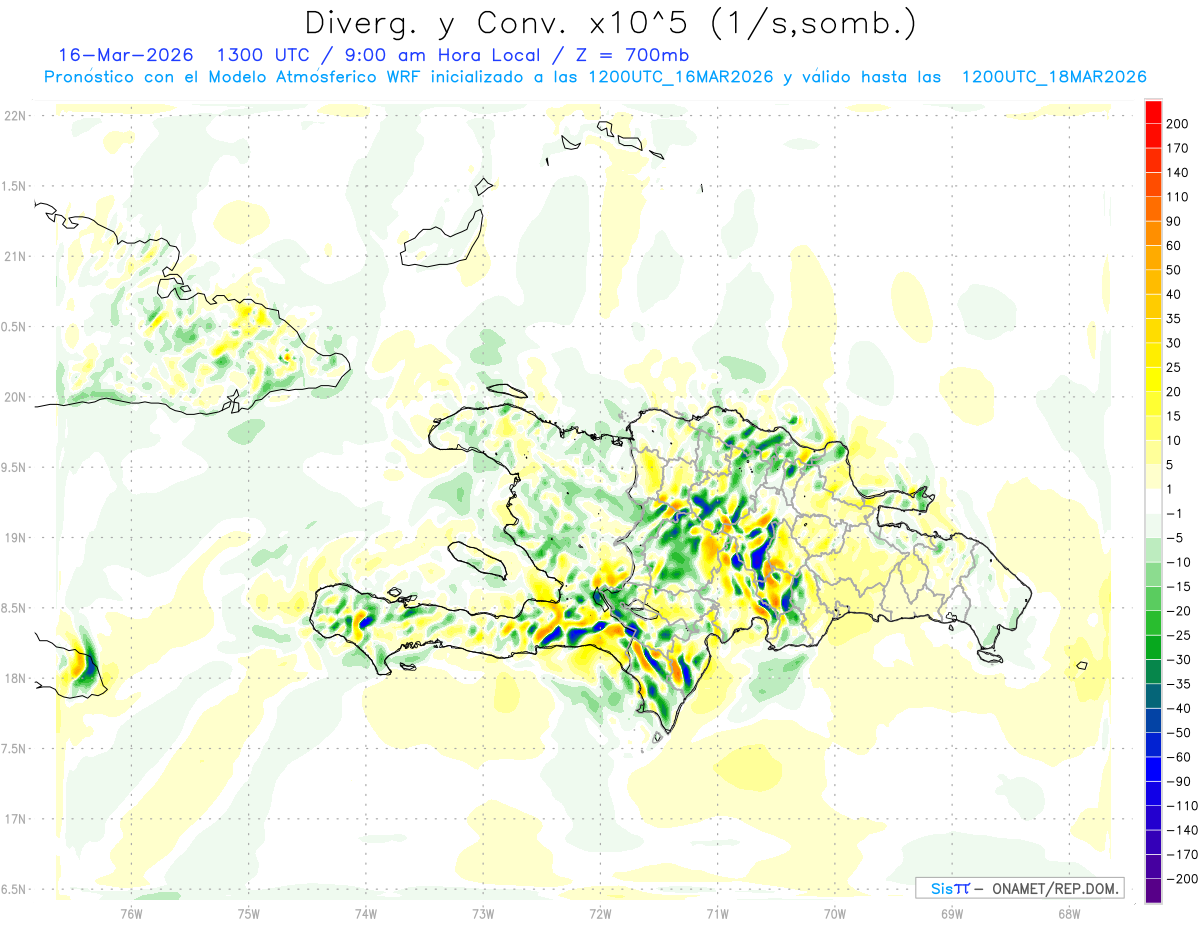Image resolution: width=1200 pixels, height=927 pixels.
Task: Click the ONAMET/REP.DOM. logo box
Action: coord(1019,888)
